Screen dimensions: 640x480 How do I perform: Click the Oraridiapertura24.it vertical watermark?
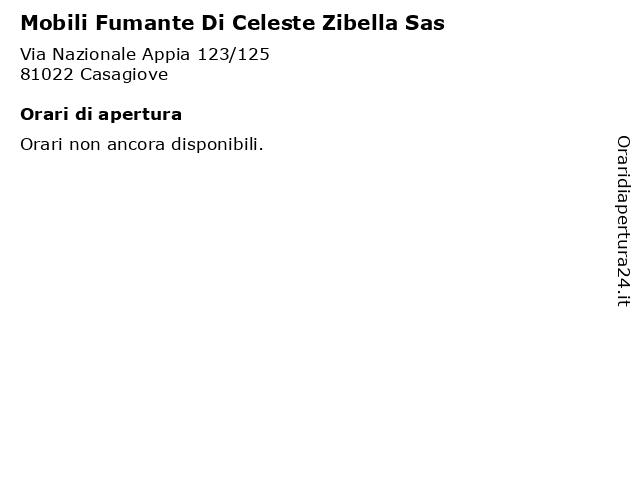[x=623, y=221]
